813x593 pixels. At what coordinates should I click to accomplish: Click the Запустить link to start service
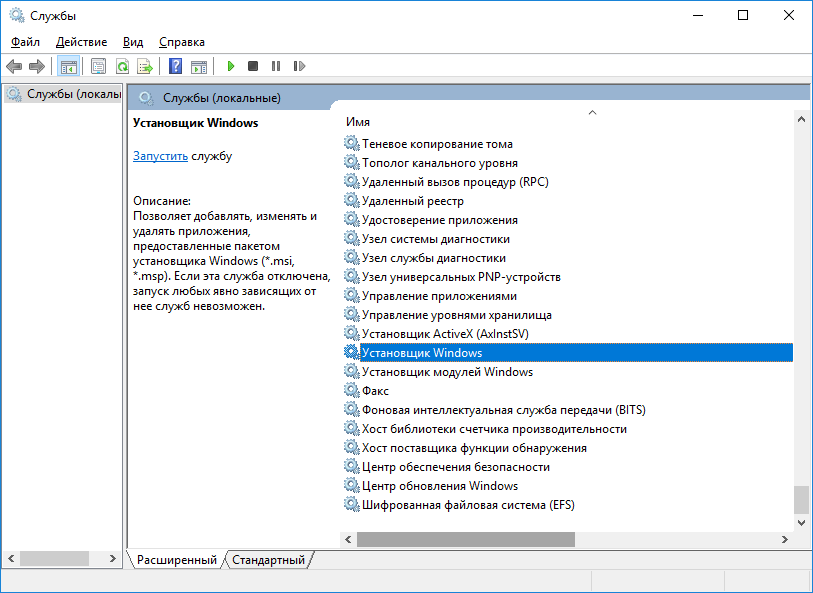(160, 156)
